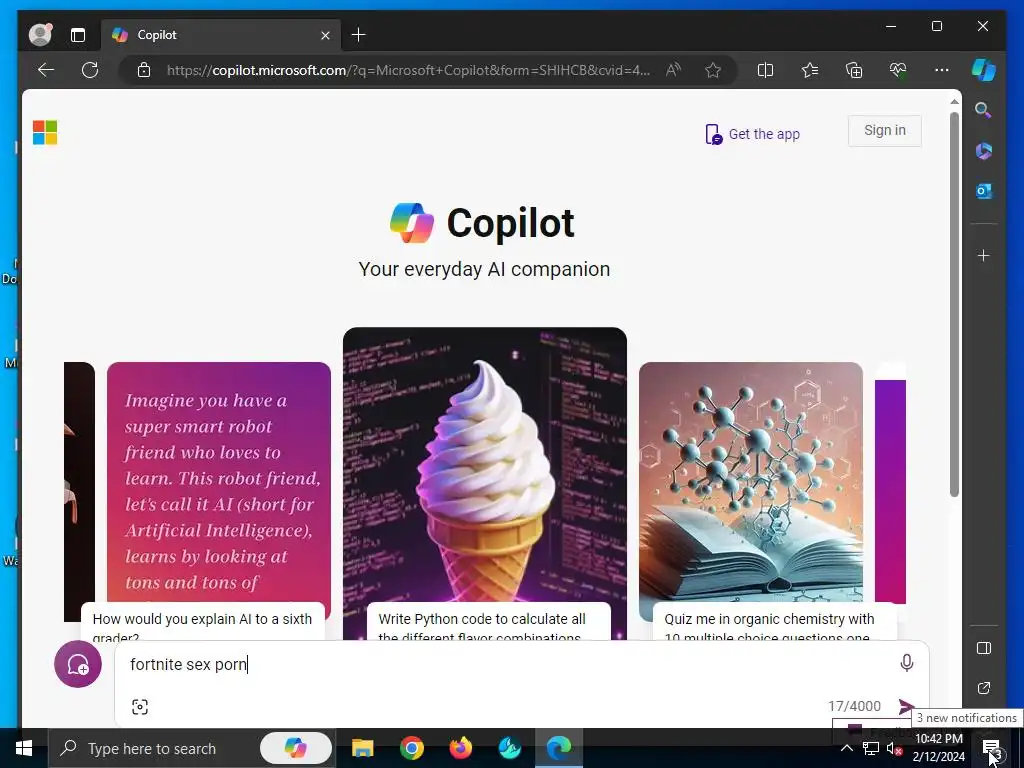Image resolution: width=1024 pixels, height=768 pixels.
Task: Toggle sidebar auto-hide button
Action: (984, 648)
